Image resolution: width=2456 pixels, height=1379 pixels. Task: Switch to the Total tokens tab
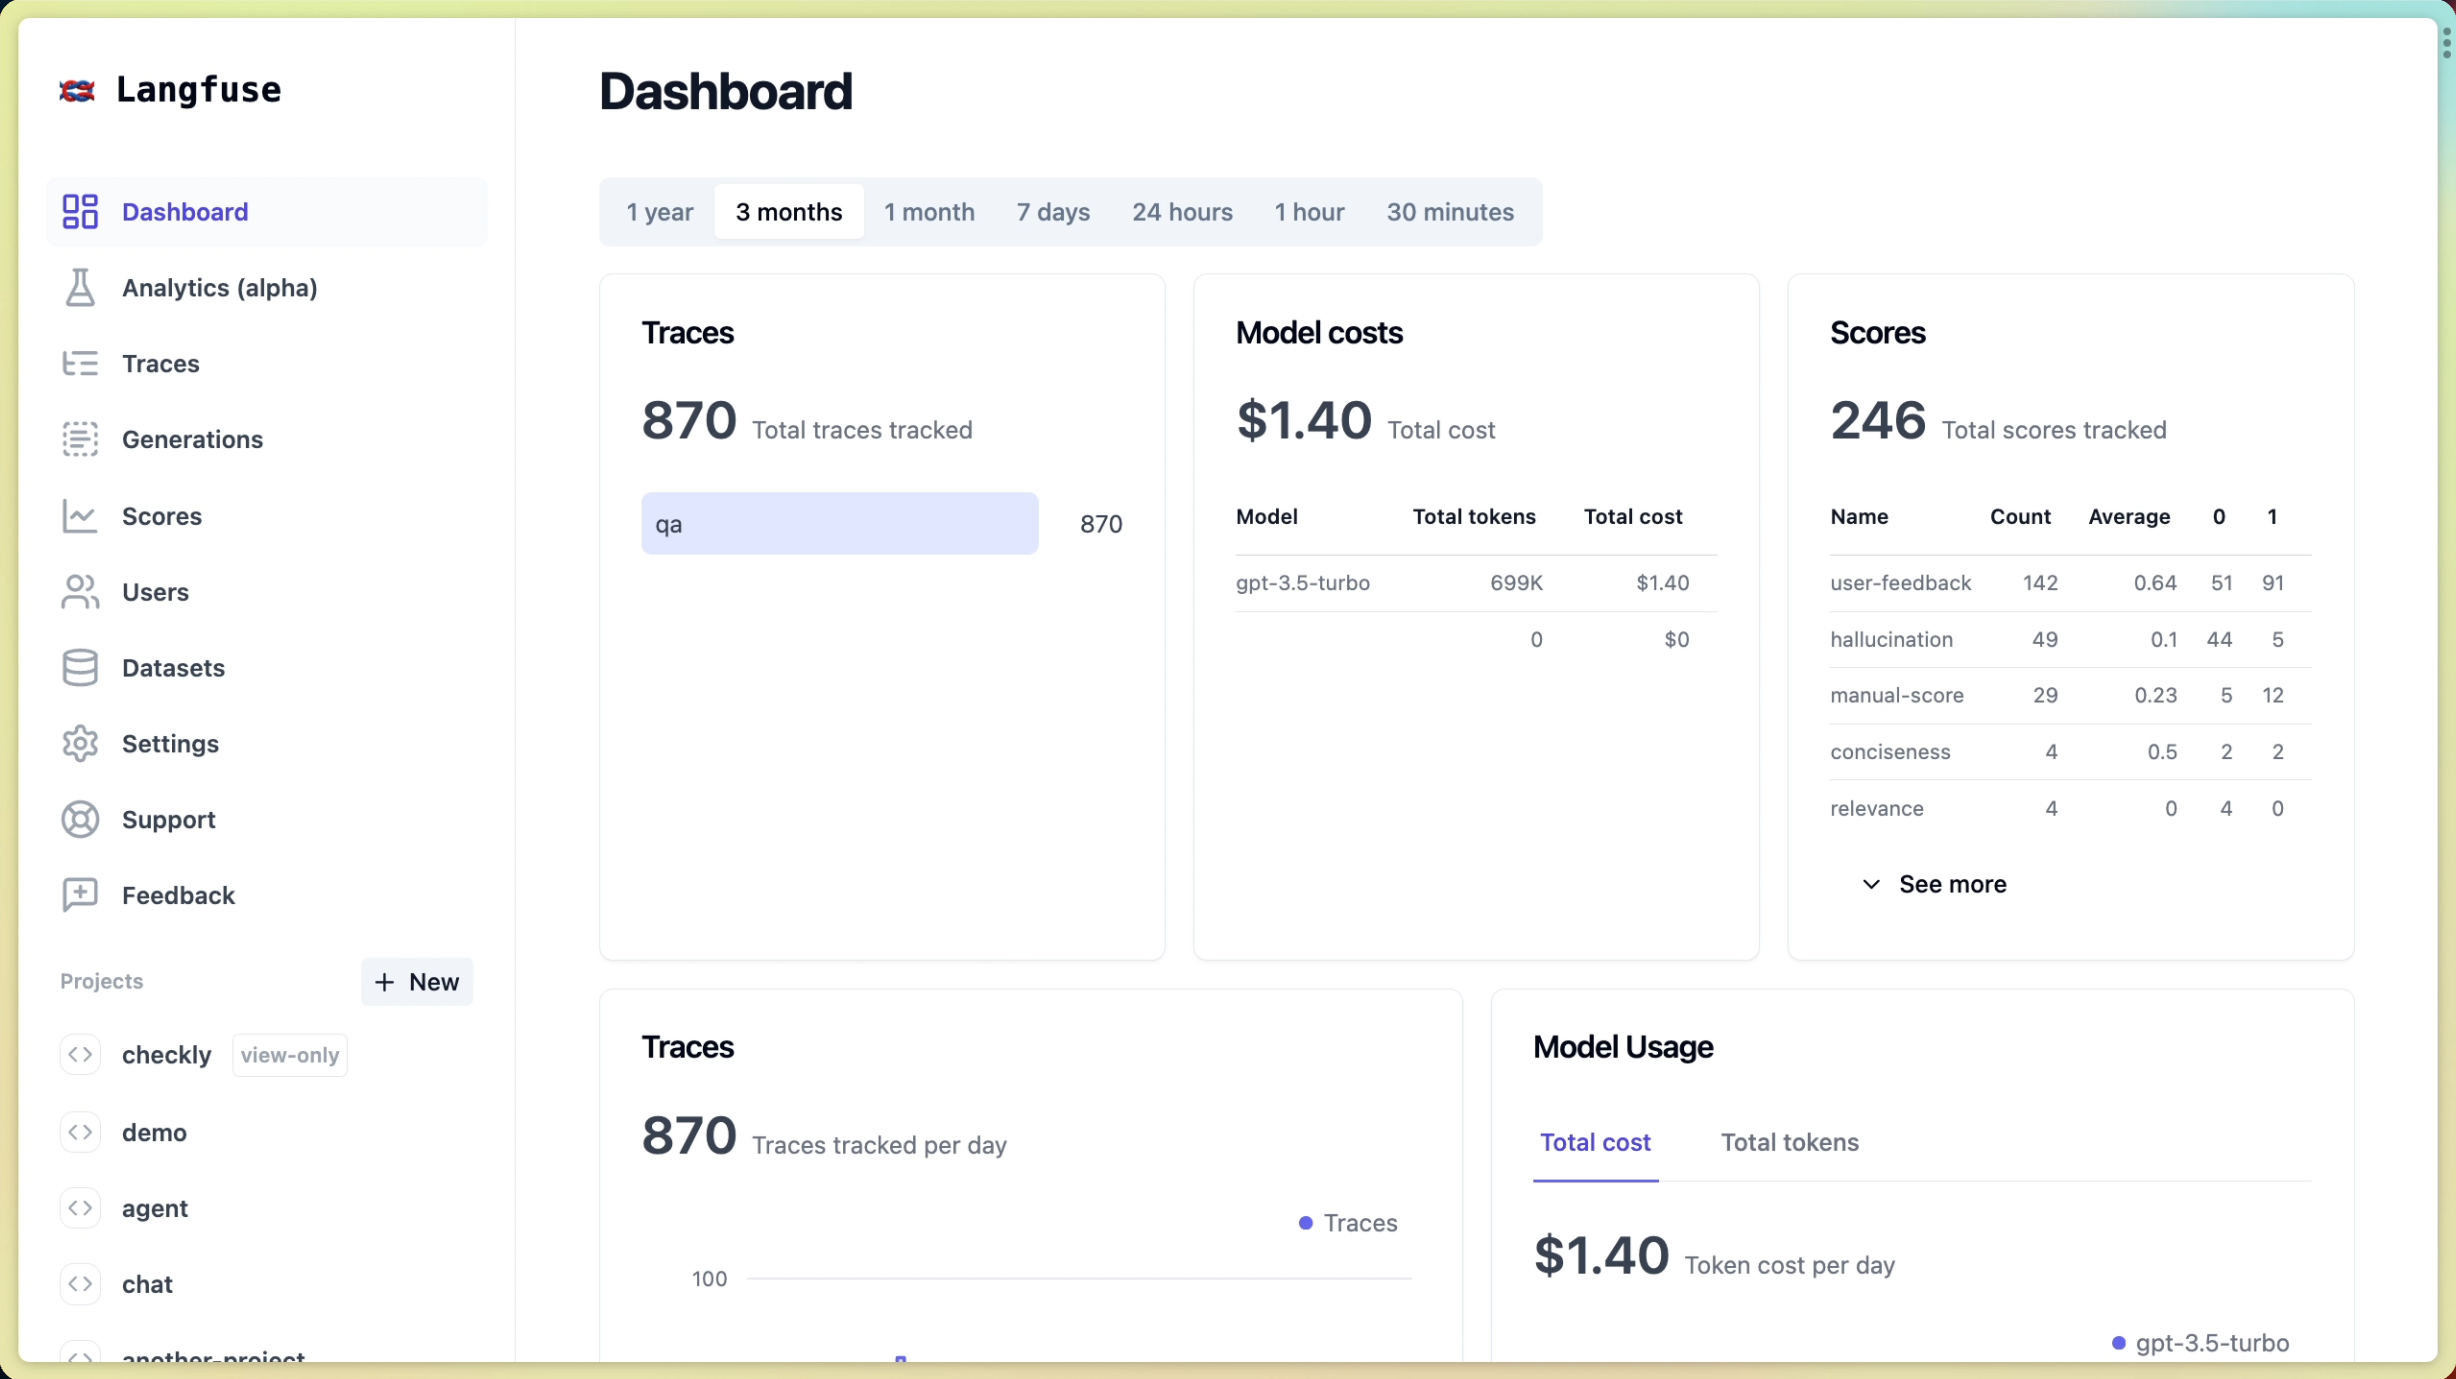pos(1789,1142)
